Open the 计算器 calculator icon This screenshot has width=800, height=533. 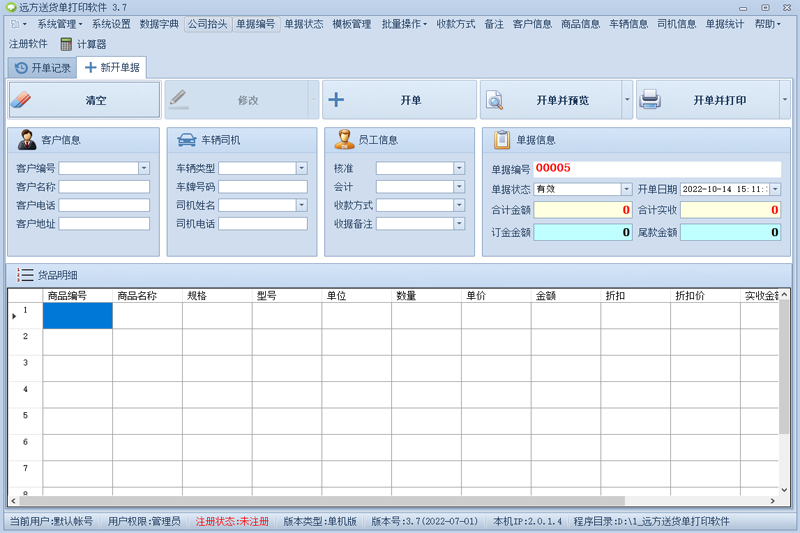coord(66,44)
